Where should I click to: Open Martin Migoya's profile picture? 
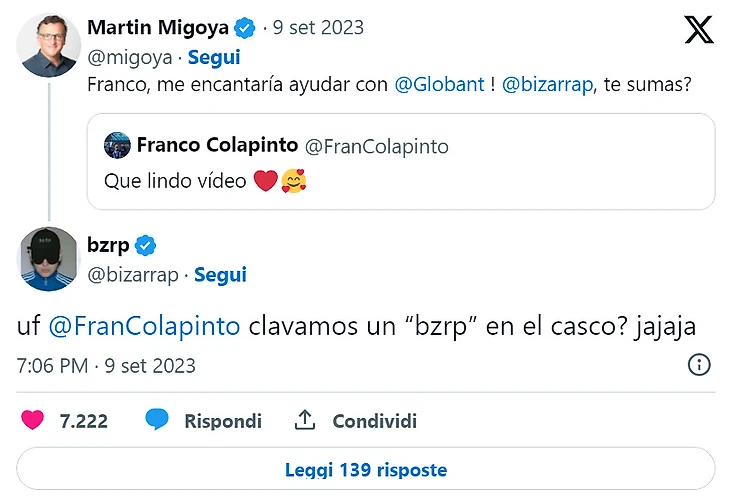[x=48, y=45]
